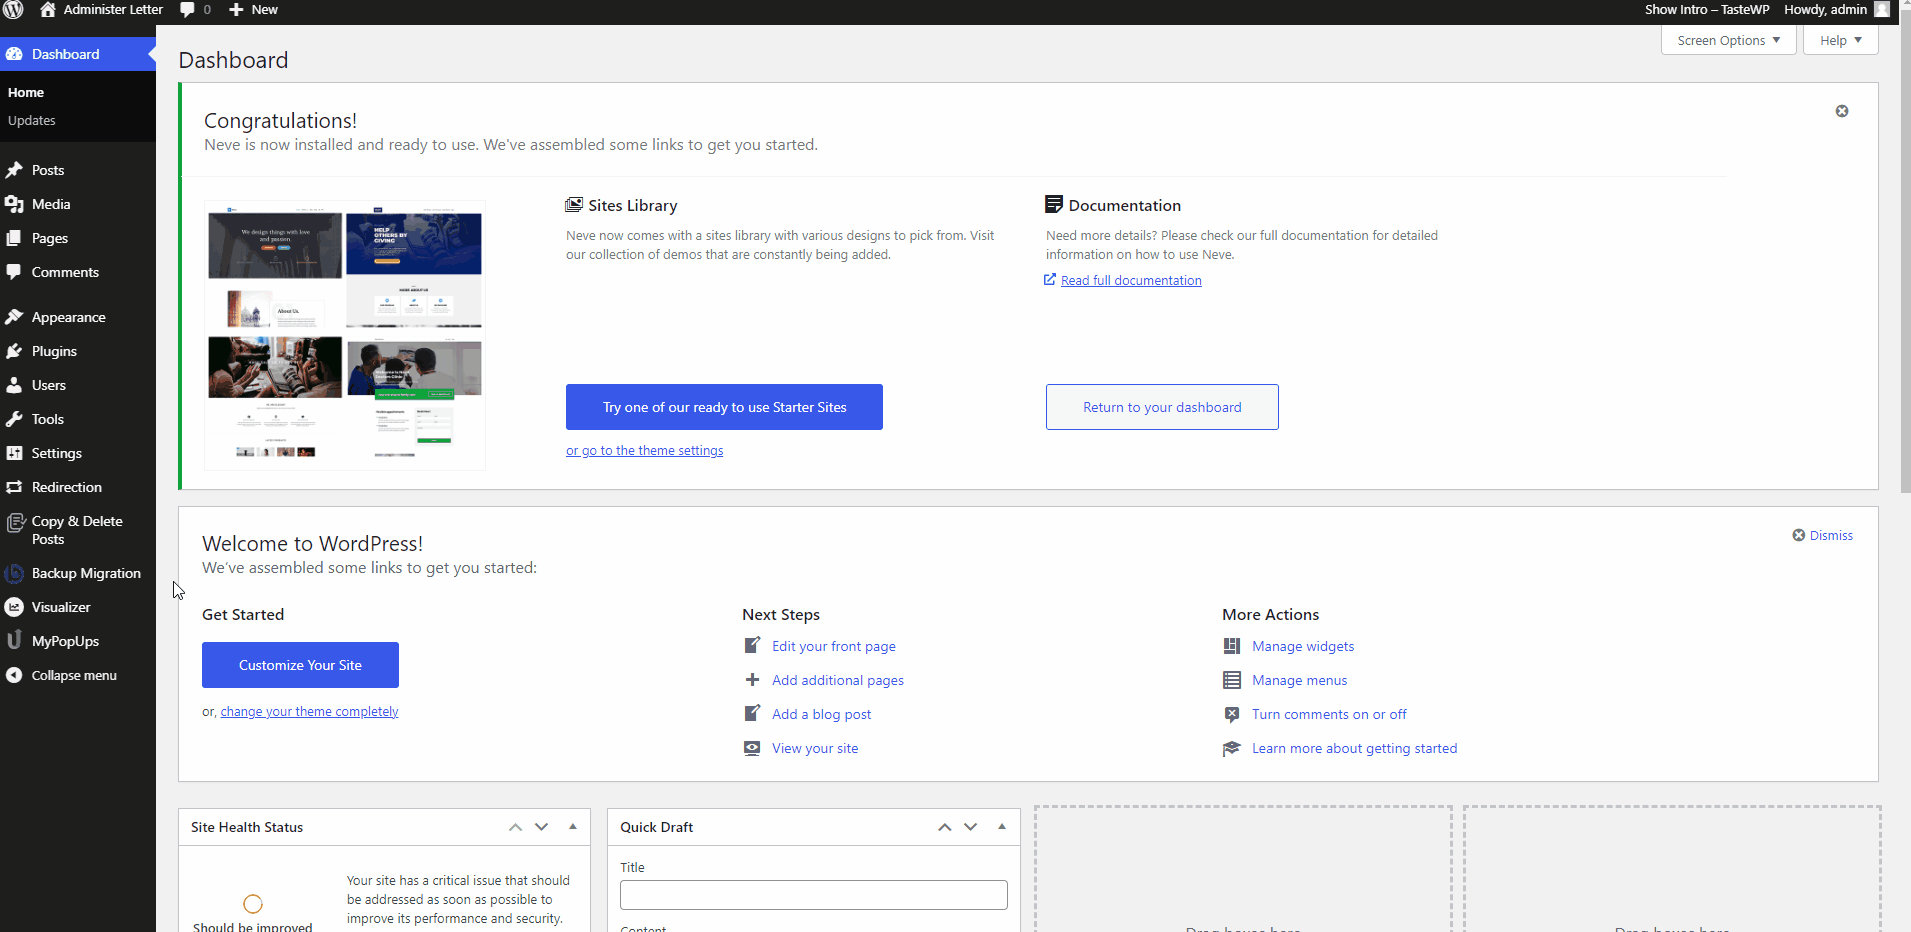Screen dimensions: 1911x932
Task: Click the MyPopUps sidebar icon
Action: [14, 641]
